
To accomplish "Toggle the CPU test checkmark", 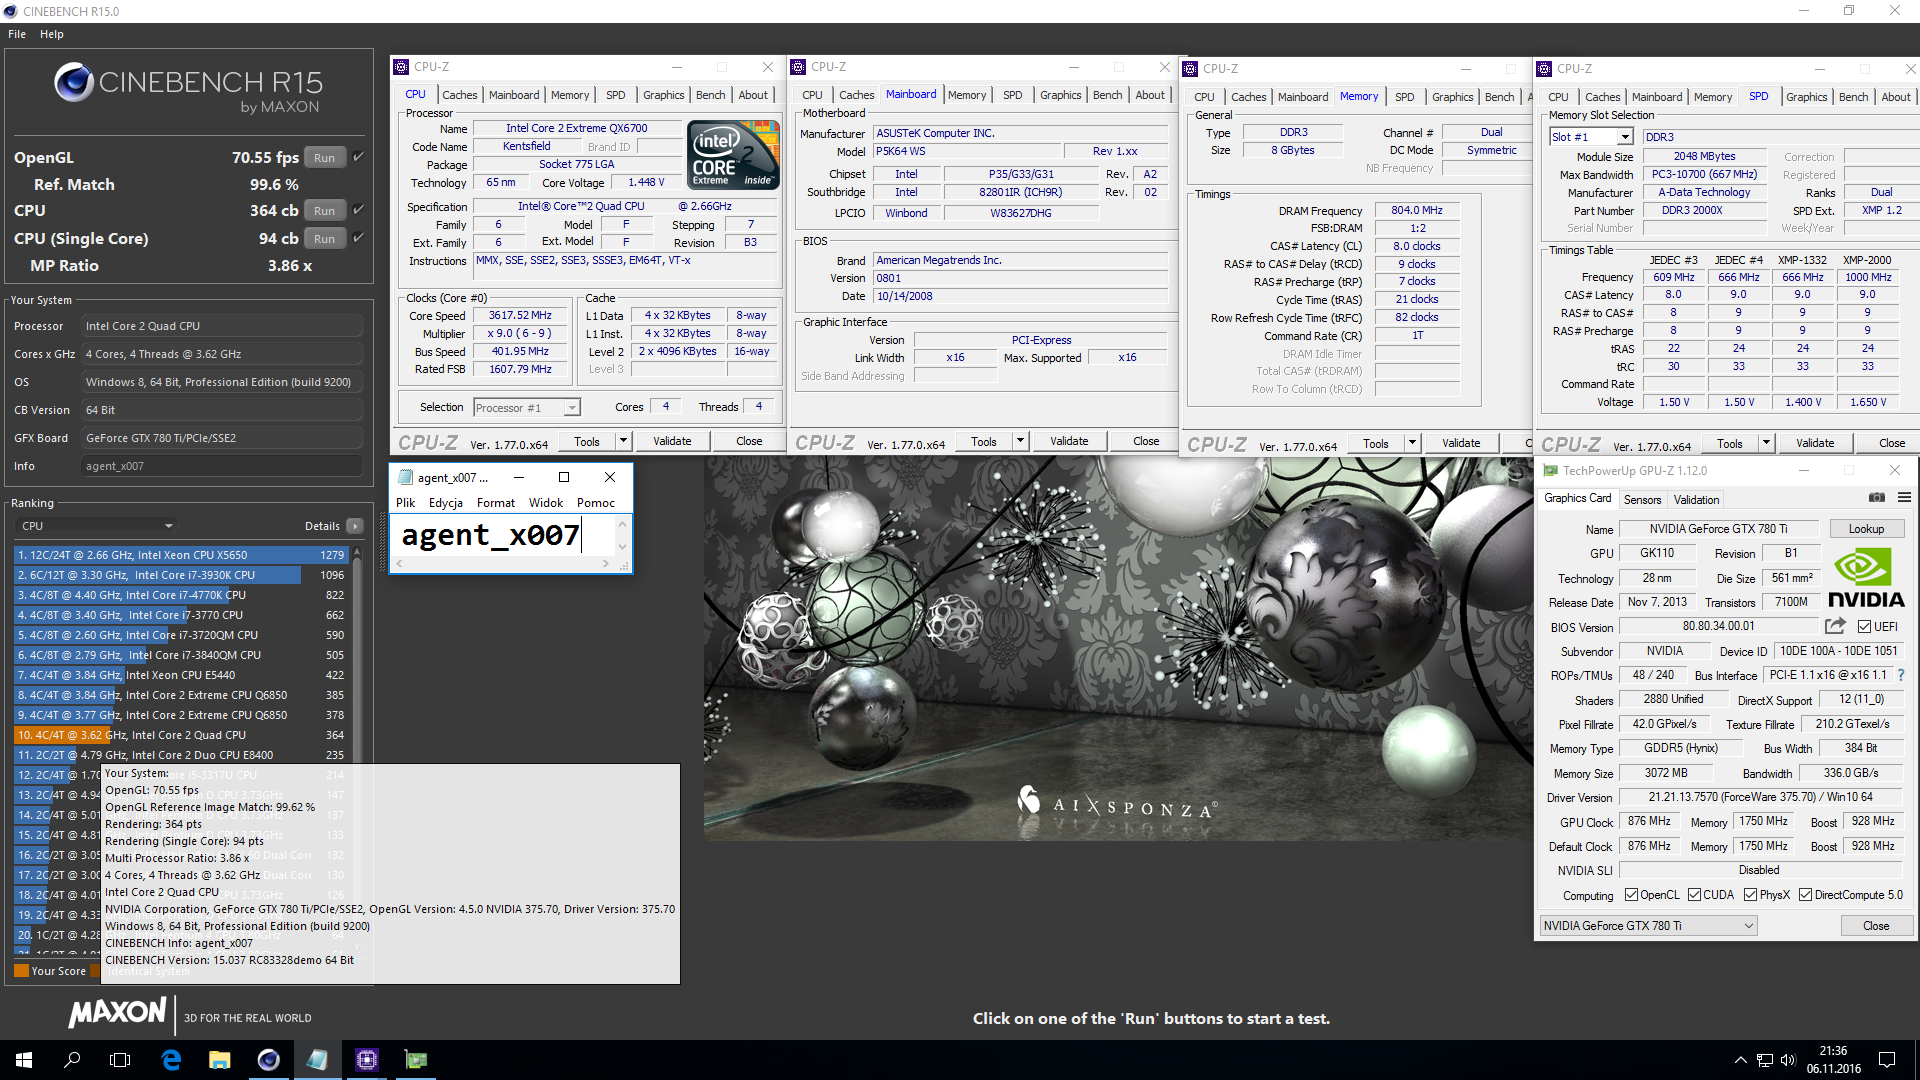I will [358, 210].
